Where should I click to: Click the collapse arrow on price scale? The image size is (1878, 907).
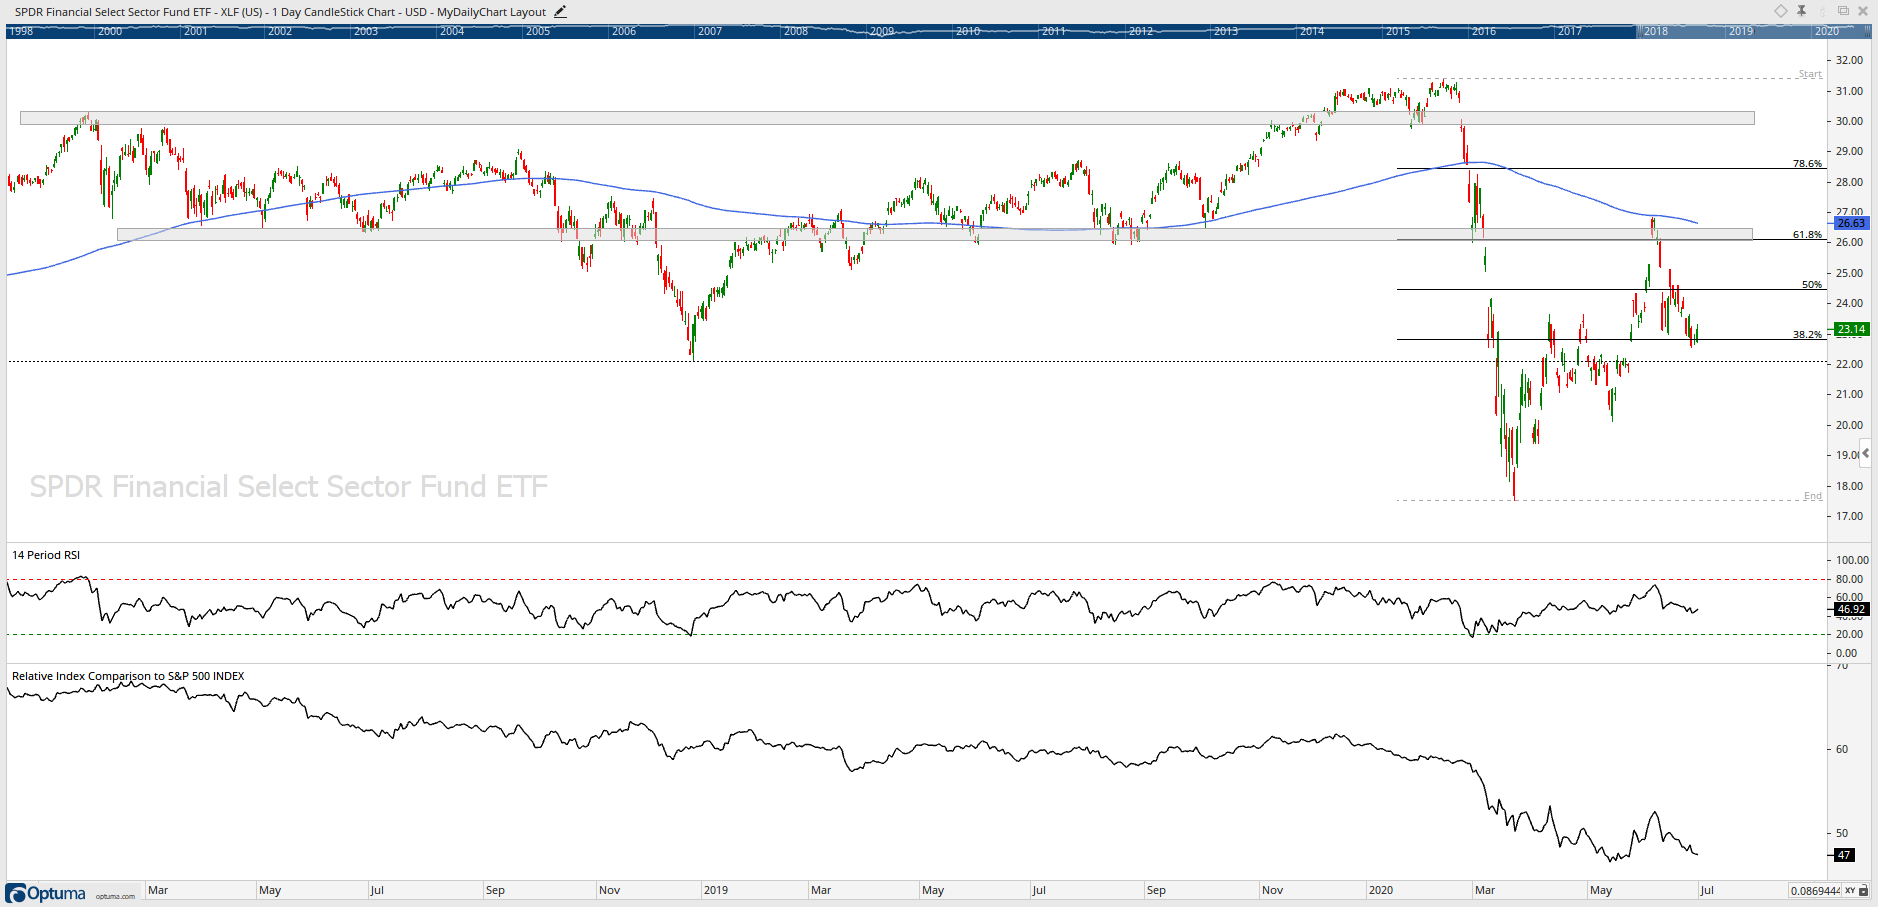1866,453
